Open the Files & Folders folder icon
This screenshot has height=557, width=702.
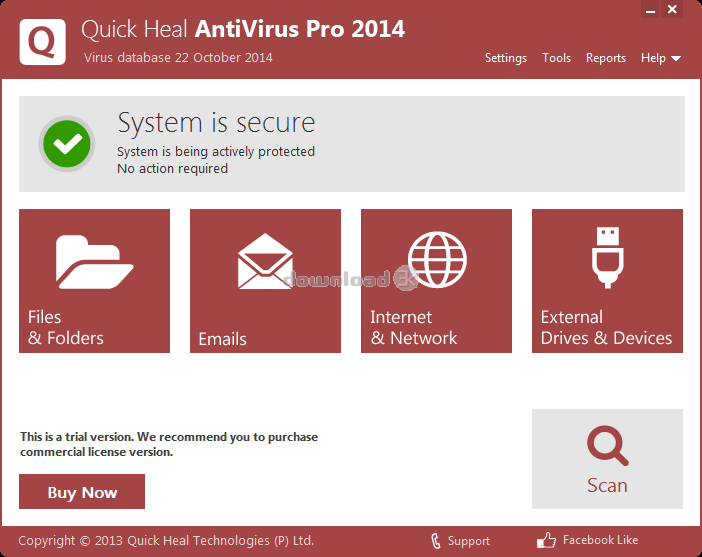point(94,260)
